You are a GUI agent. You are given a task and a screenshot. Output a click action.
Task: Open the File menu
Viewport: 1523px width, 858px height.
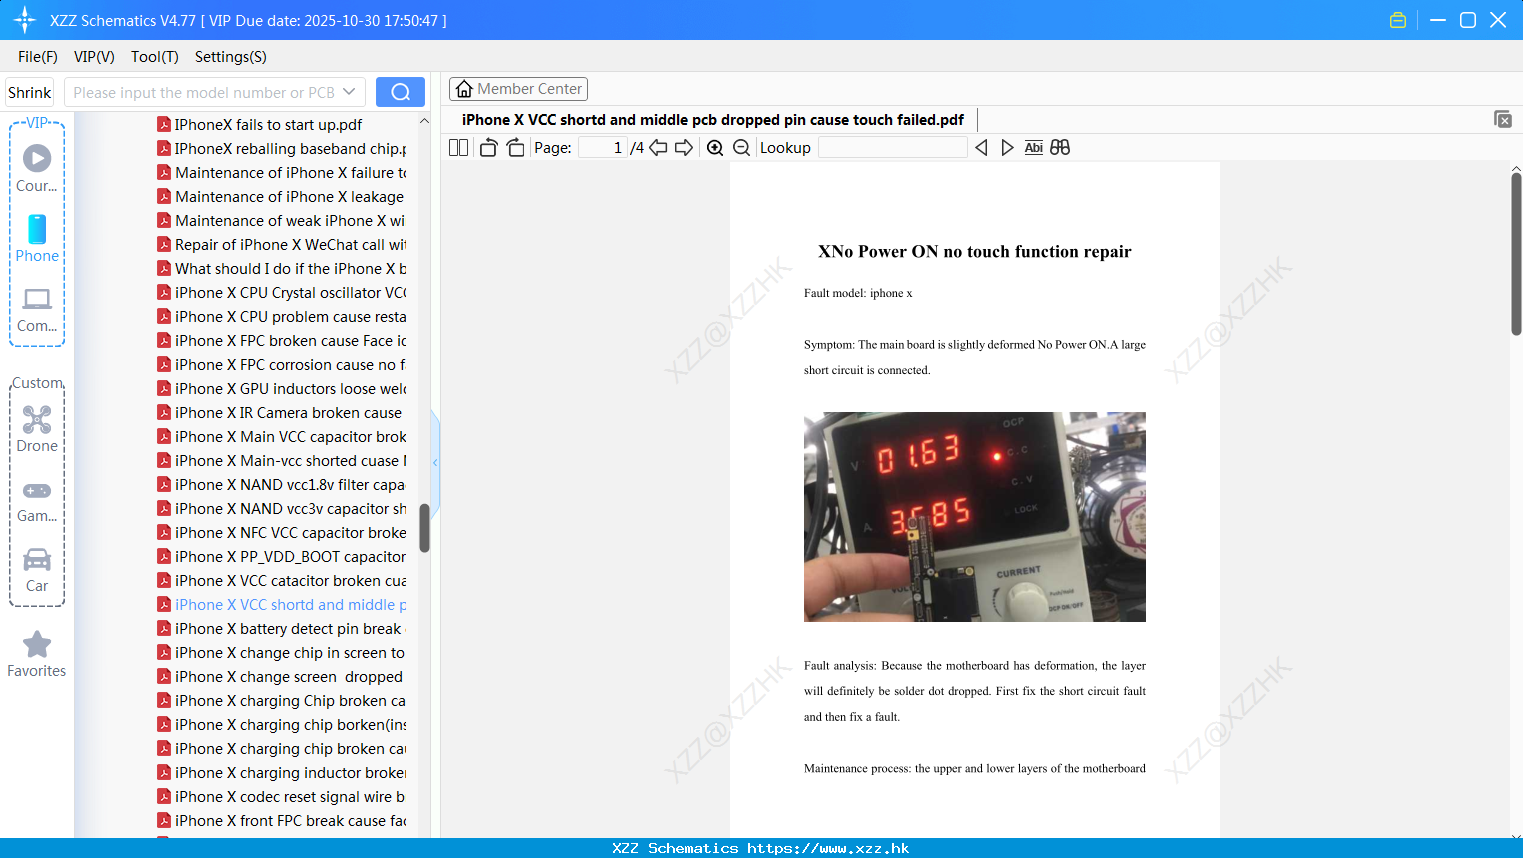[38, 57]
